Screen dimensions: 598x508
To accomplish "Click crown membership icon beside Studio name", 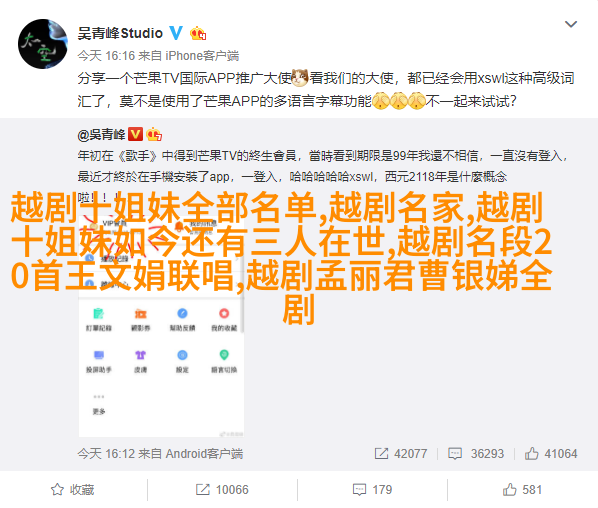I will (x=198, y=33).
